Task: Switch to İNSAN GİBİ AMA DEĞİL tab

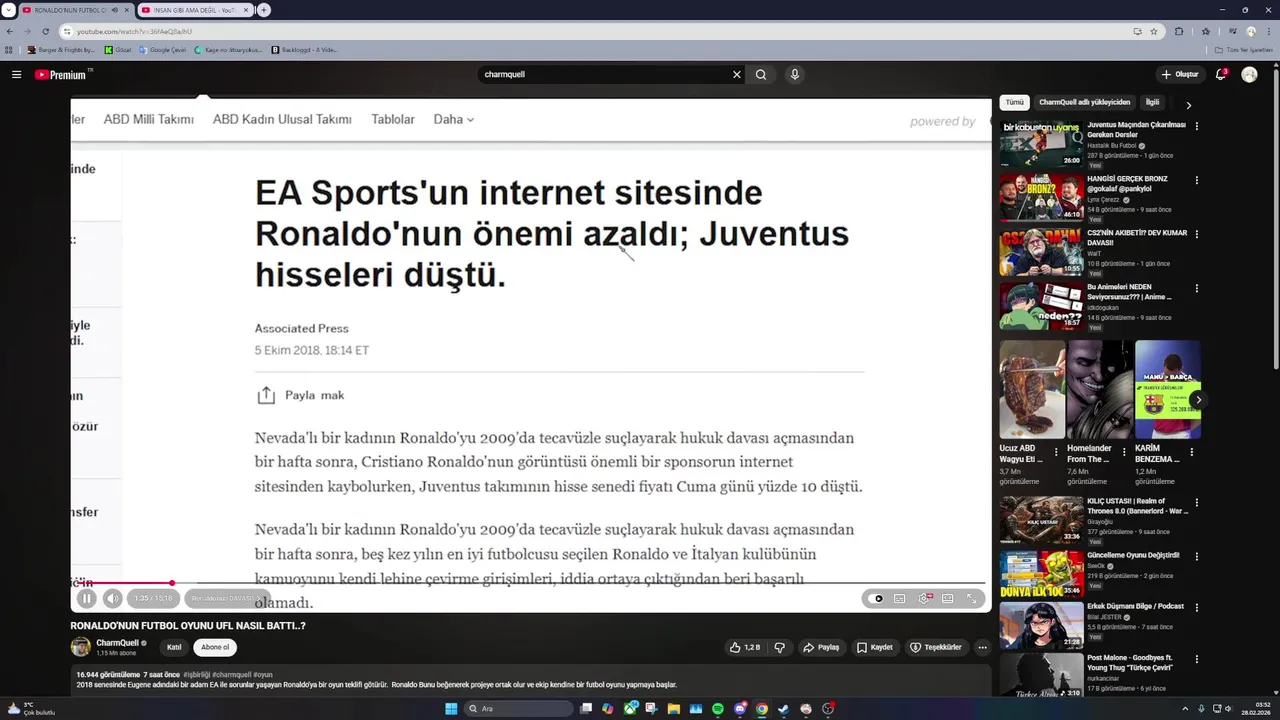Action: tap(195, 10)
